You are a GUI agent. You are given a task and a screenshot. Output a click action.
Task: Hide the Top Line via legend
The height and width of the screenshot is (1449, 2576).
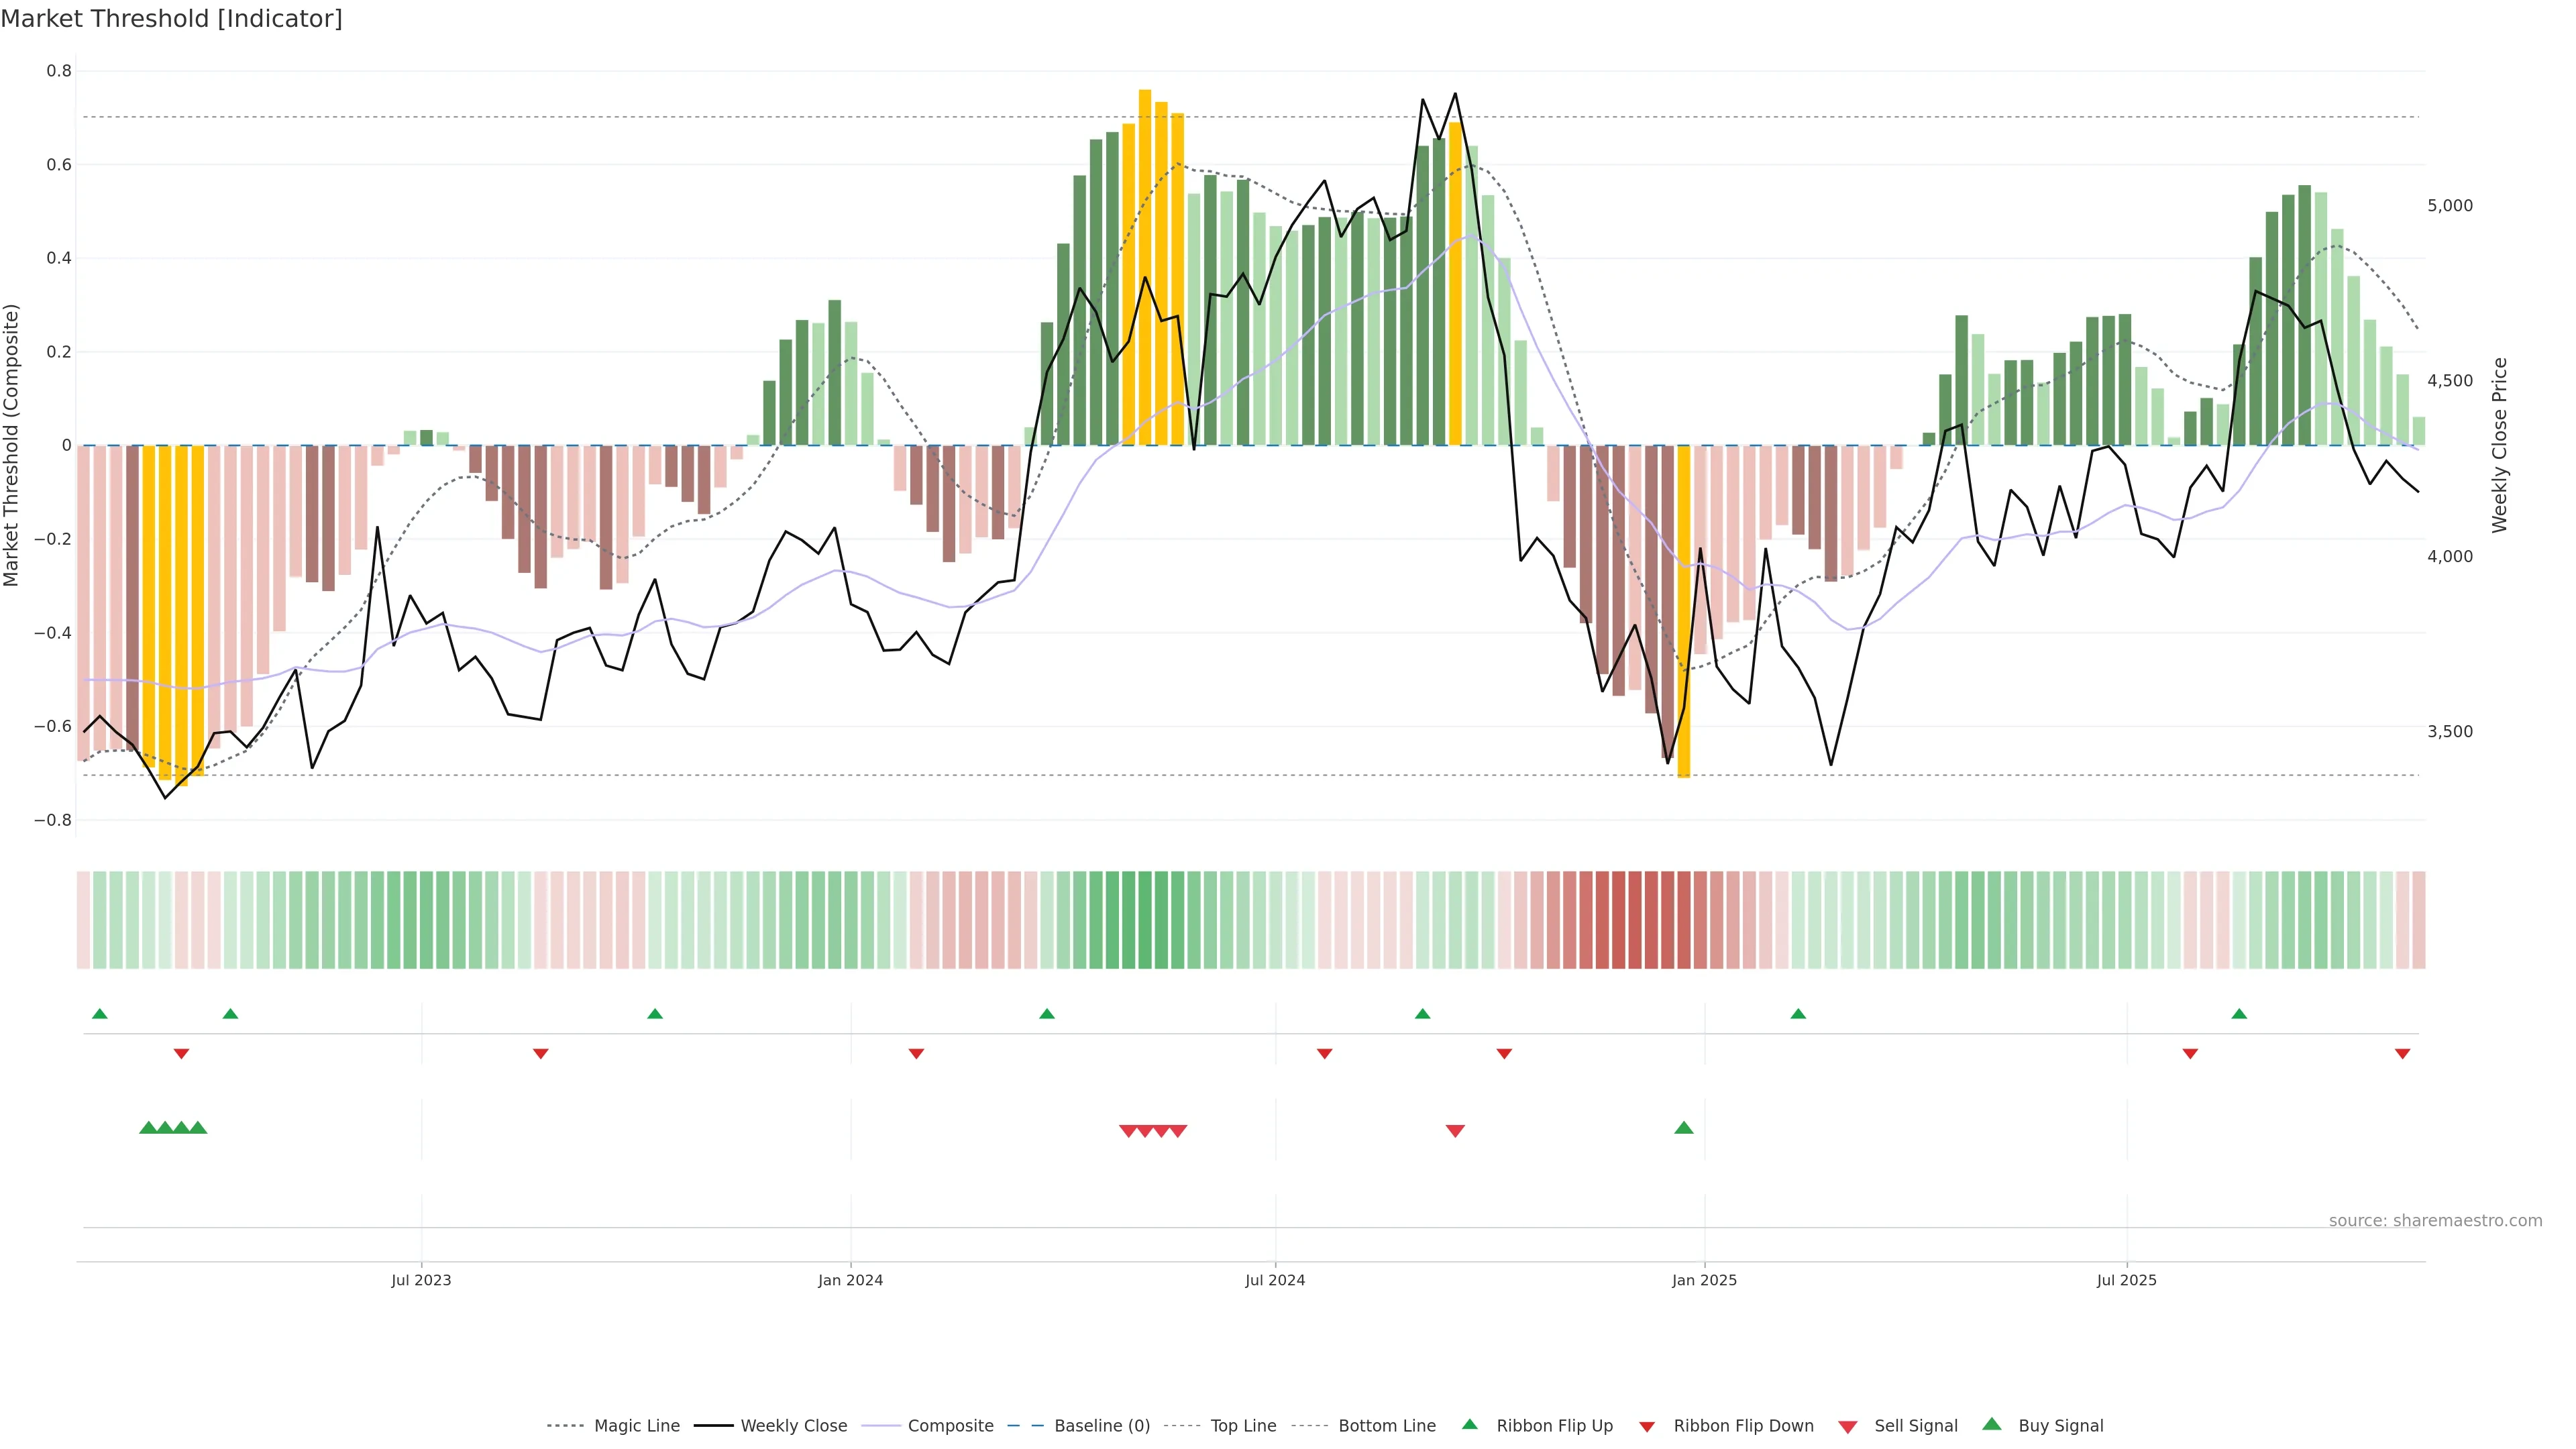[1243, 1426]
